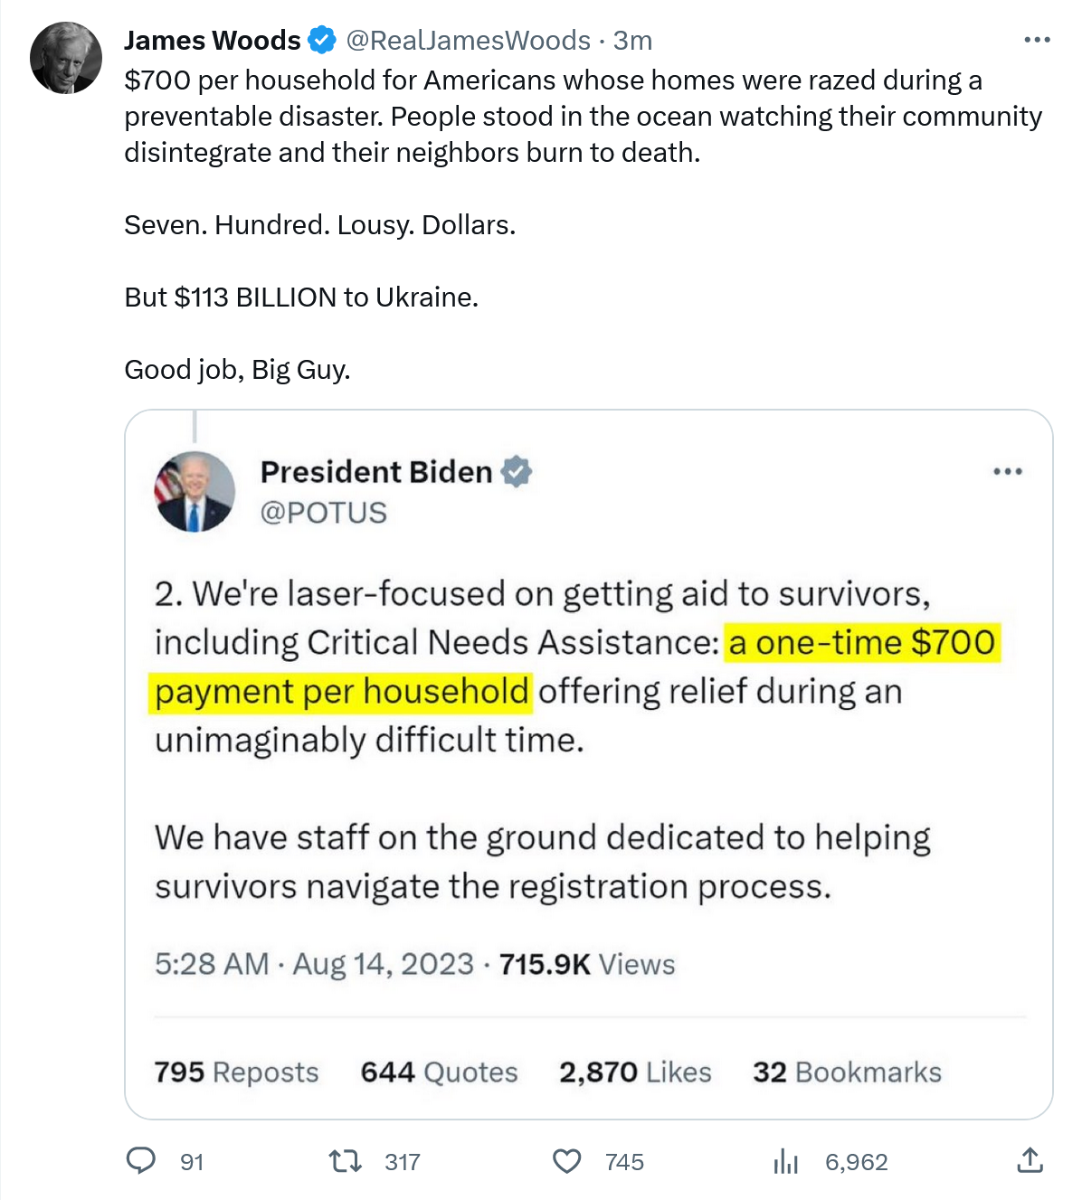Viewport: 1082px width, 1200px height.
Task: Click the @POTUS handle
Action: [x=323, y=512]
